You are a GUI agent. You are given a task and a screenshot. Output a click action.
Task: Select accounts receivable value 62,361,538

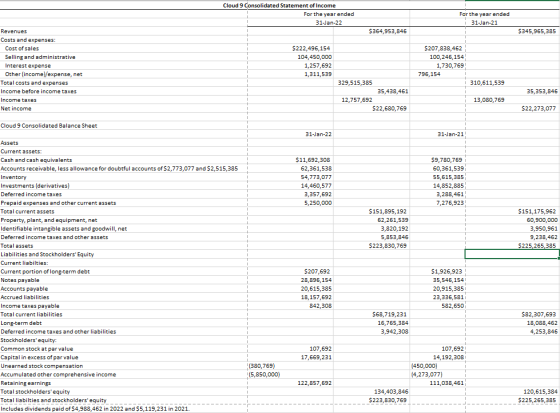[x=316, y=168]
